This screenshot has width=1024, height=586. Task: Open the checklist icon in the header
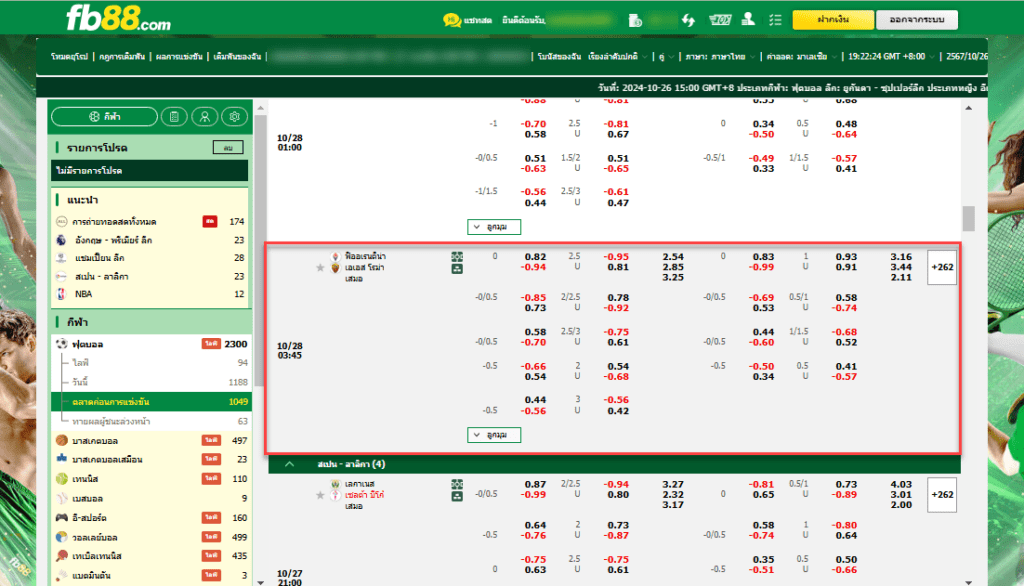[775, 20]
